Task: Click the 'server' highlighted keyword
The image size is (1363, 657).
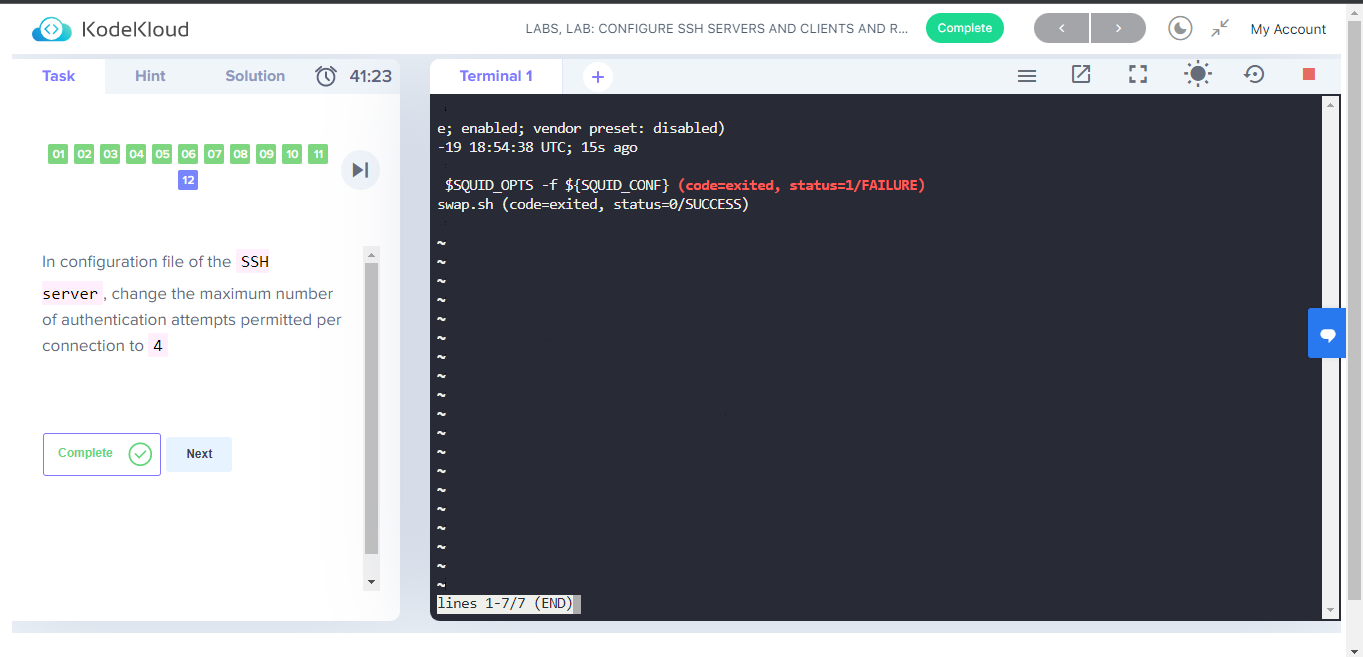Action: [x=70, y=294]
